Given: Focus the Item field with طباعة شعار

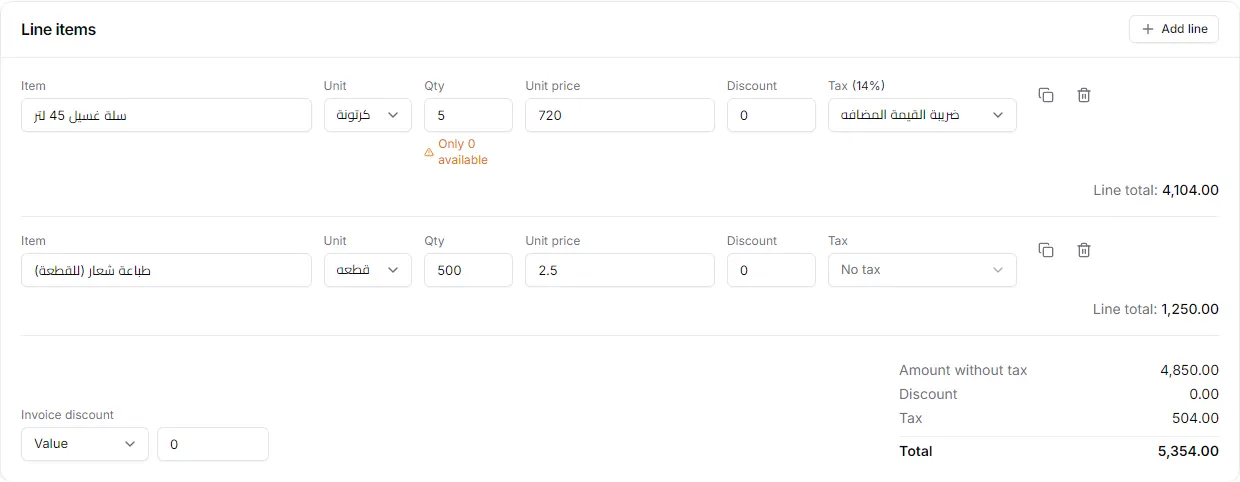Looking at the screenshot, I should (x=166, y=270).
